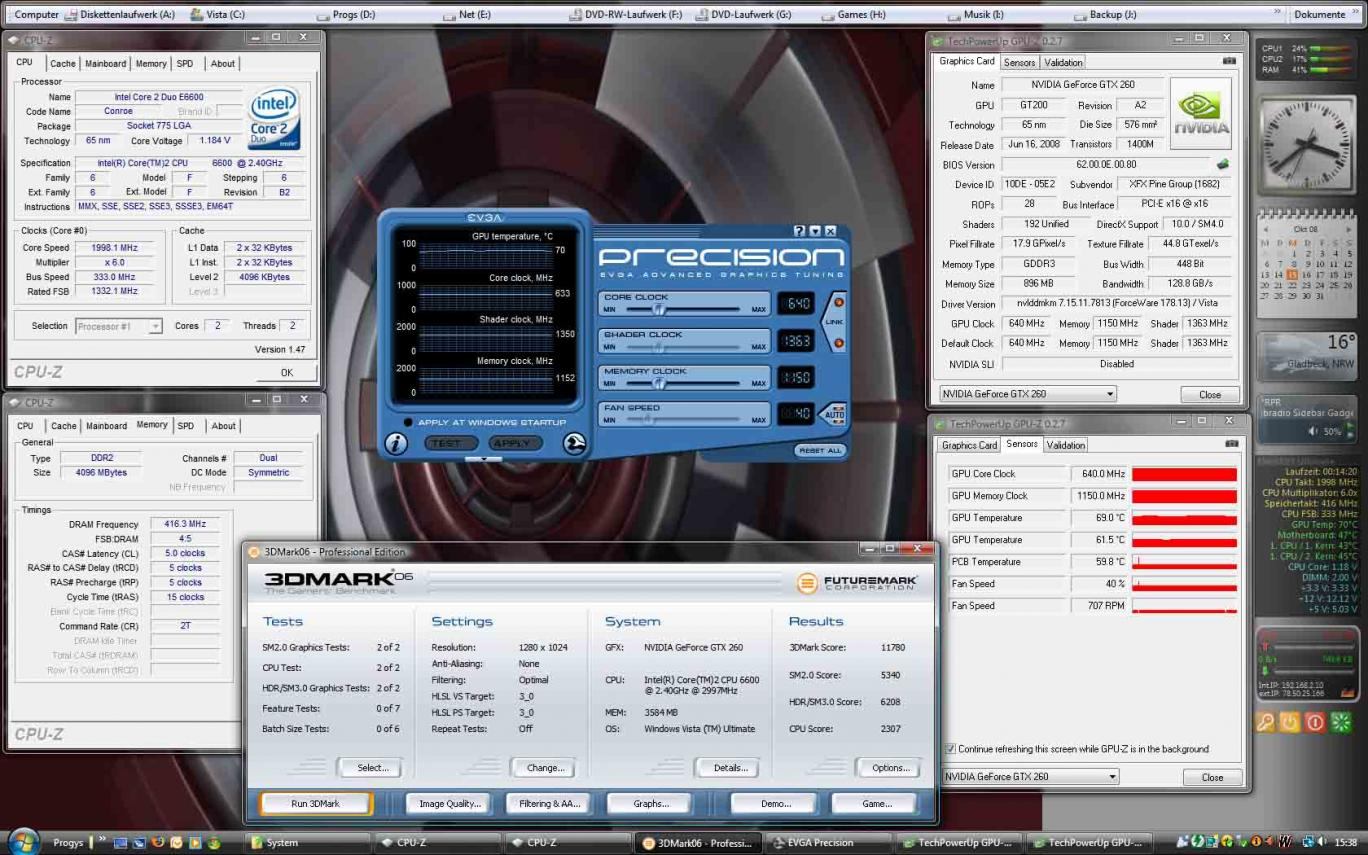1368x855 pixels.
Task: Open the EVGA Precision information icon
Action: point(397,443)
